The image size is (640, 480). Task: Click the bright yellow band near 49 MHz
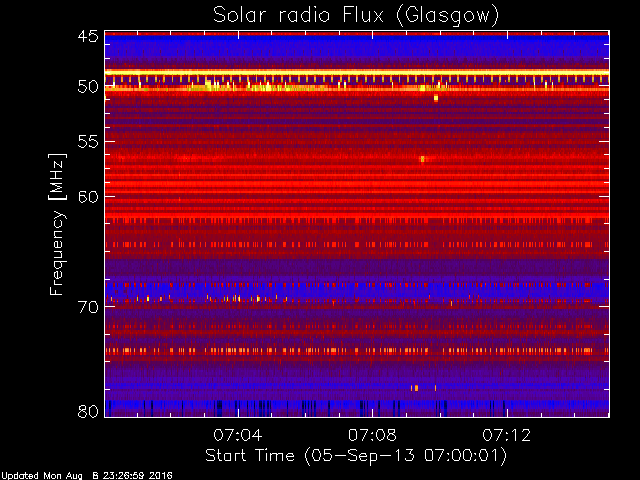click(x=357, y=73)
